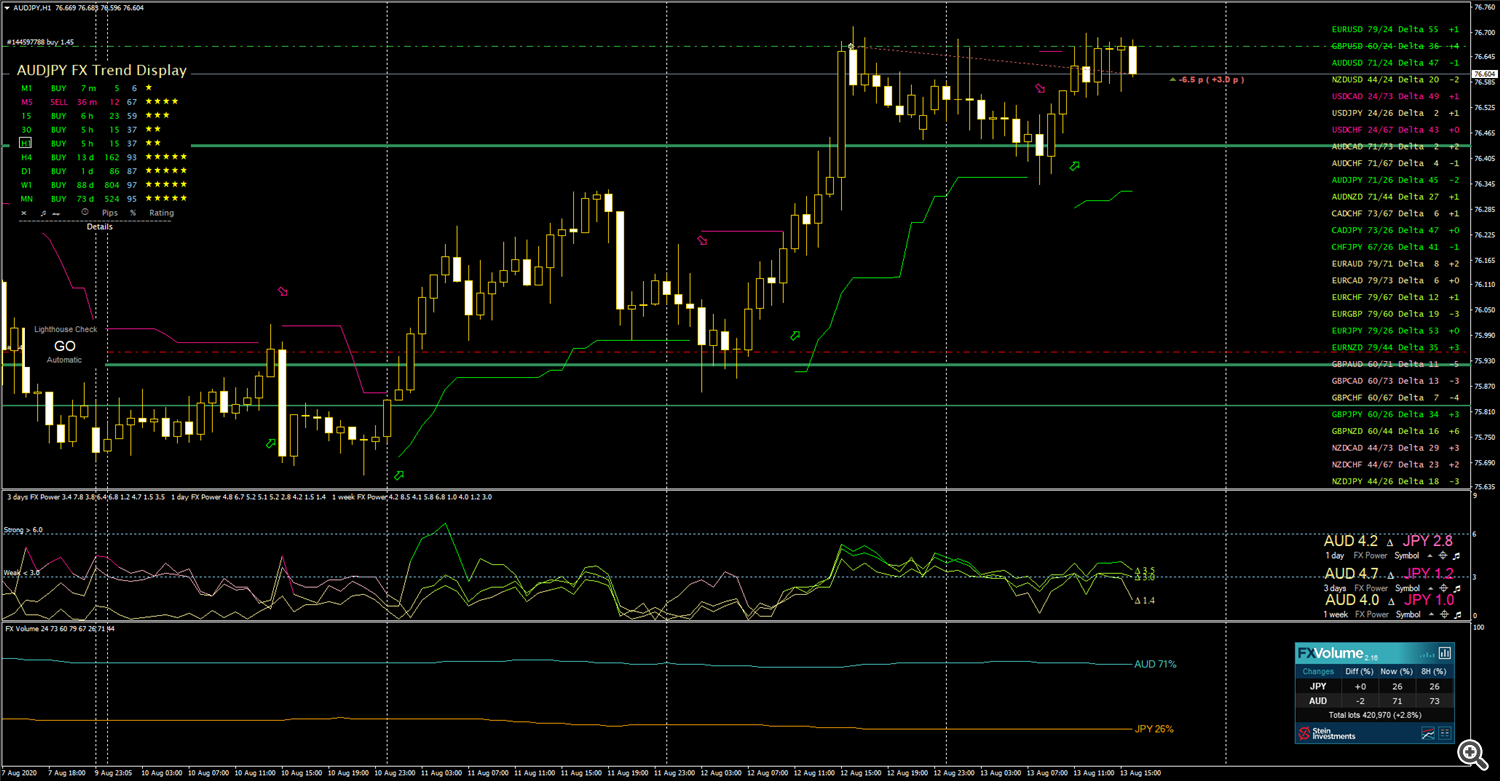
Task: Click the up arrow in 3 days FX Power row
Action: 1430,588
